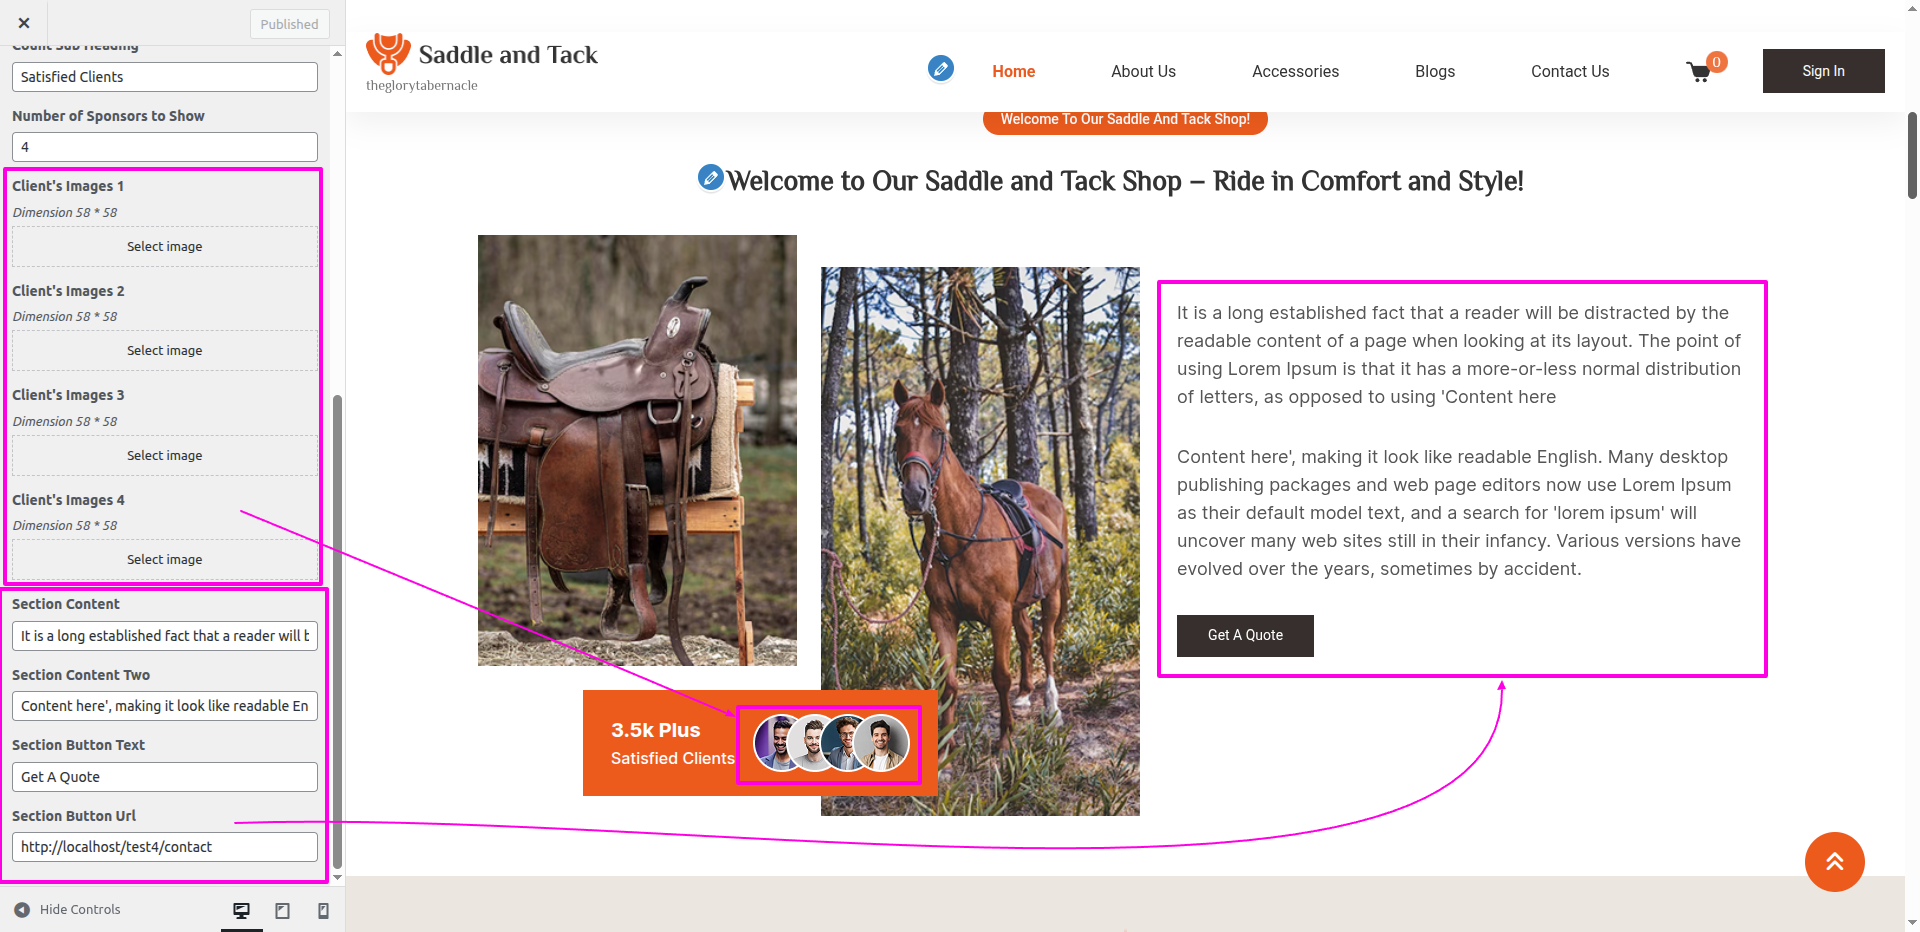Hide the customizer controls panel

click(68, 910)
